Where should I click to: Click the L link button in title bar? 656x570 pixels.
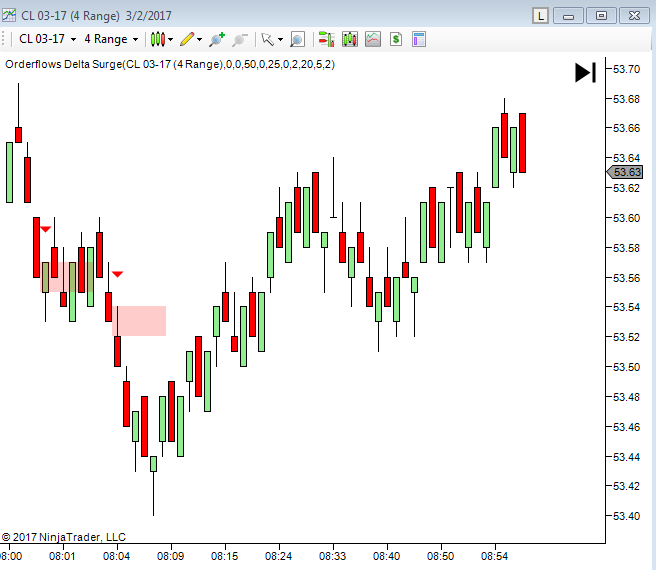pyautogui.click(x=541, y=16)
